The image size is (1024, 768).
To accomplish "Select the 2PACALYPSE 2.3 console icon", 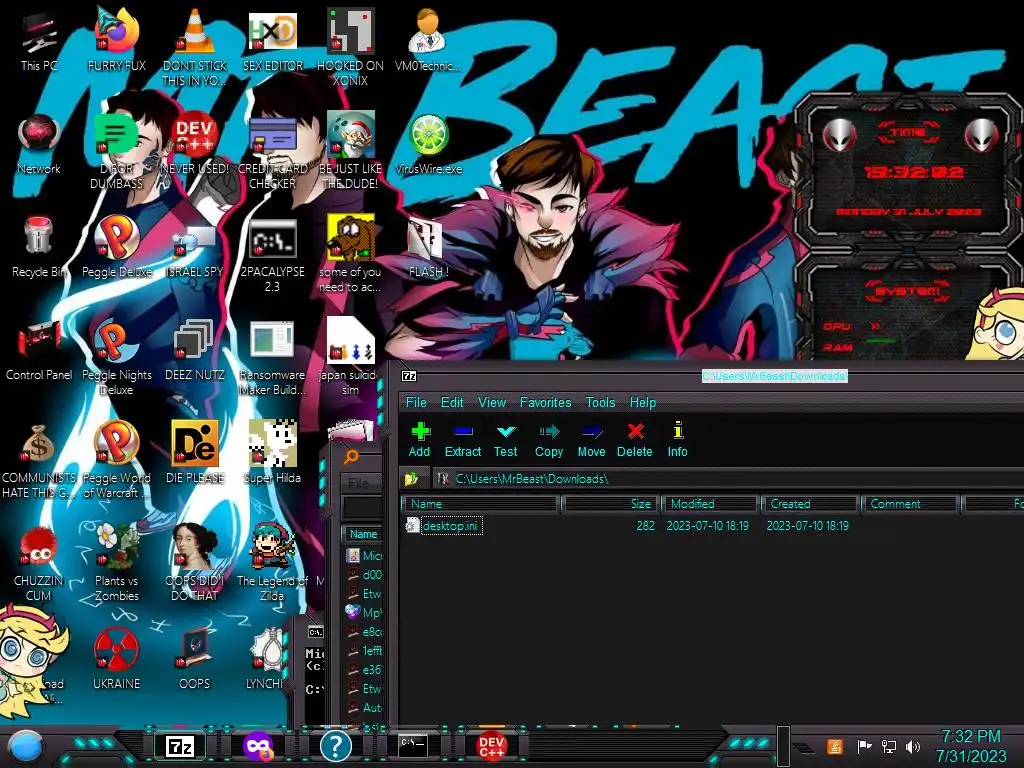I will 273,255.
